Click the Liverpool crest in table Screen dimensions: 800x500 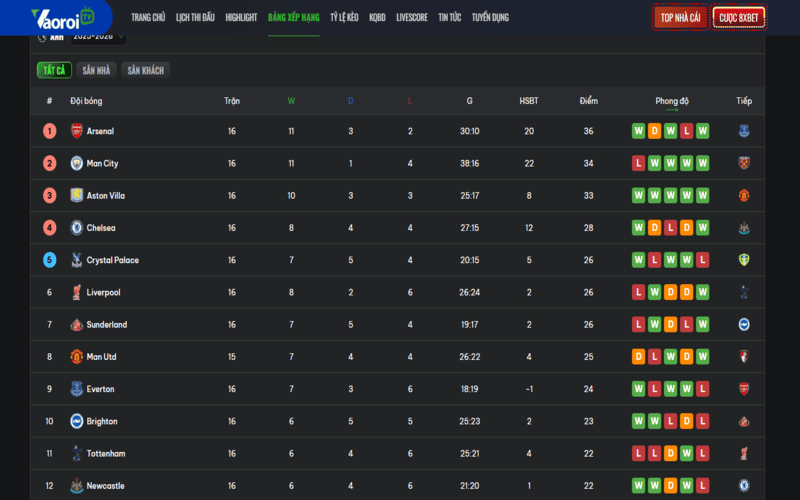[x=77, y=292]
